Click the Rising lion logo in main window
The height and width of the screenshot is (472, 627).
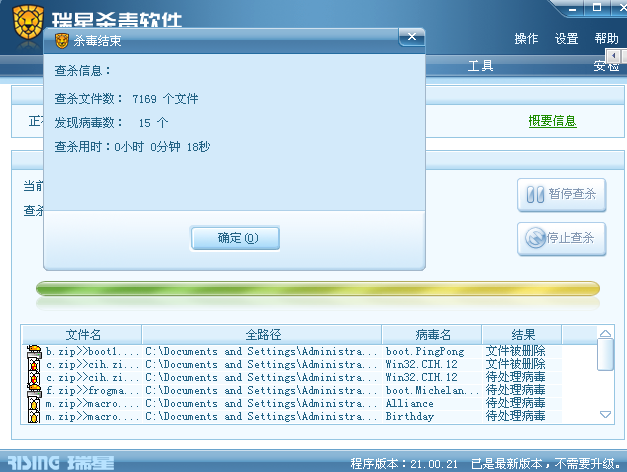28,22
